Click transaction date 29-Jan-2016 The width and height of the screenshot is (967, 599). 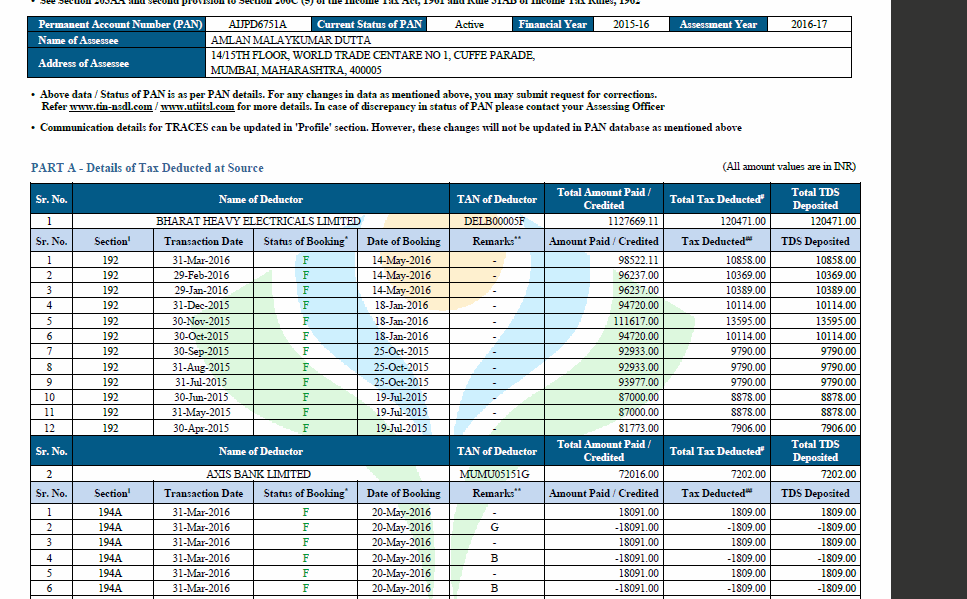[x=201, y=290]
